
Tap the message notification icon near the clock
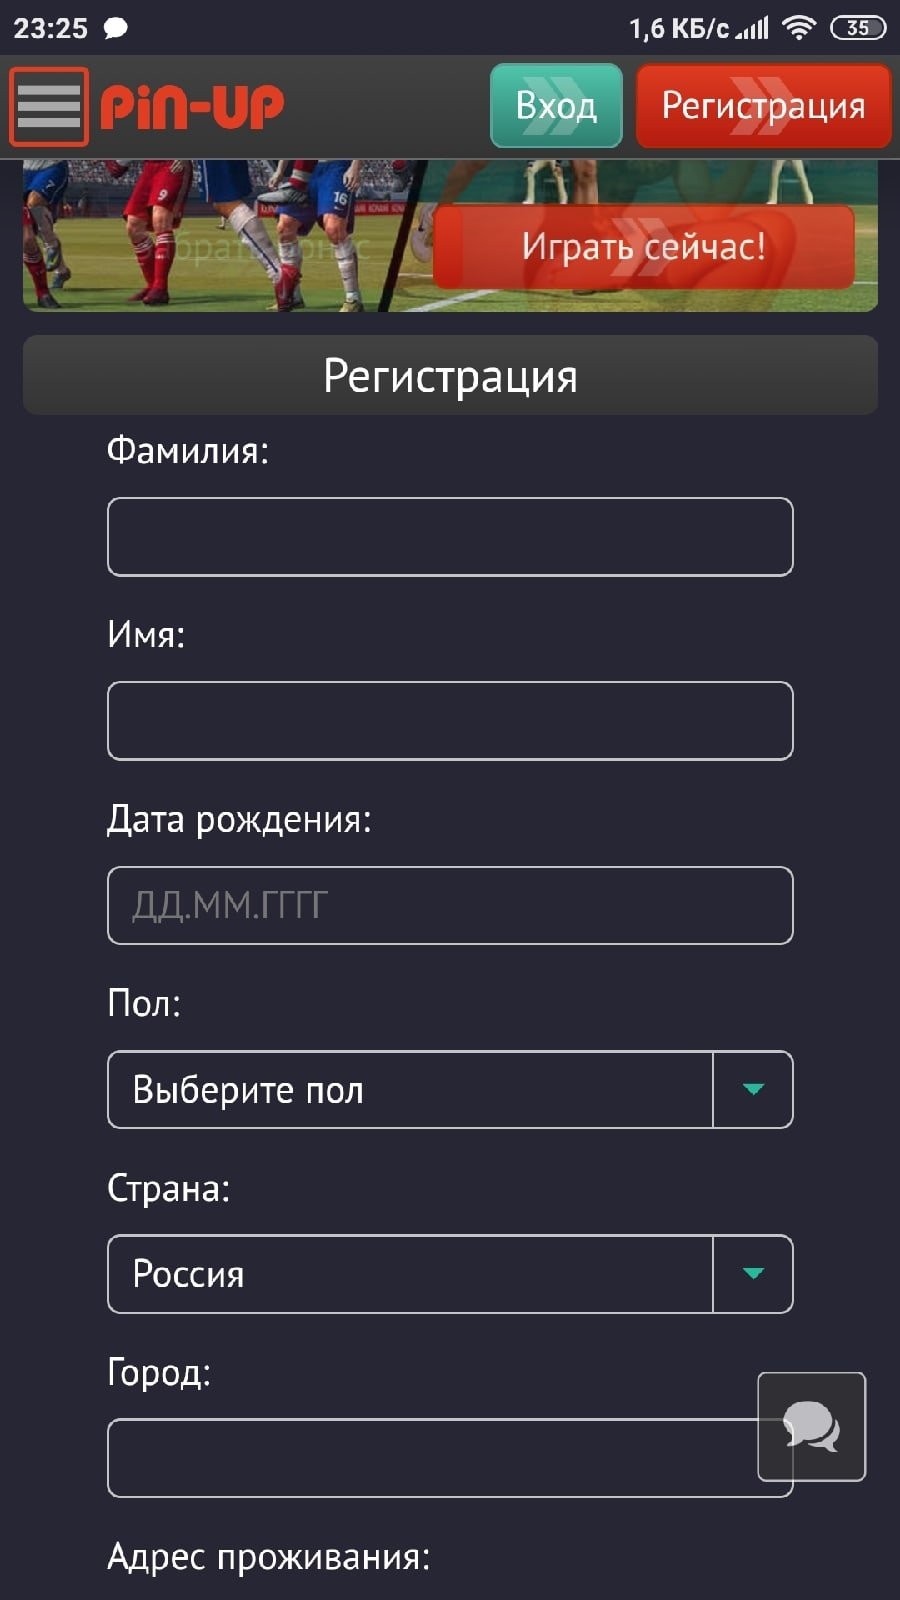tap(113, 28)
